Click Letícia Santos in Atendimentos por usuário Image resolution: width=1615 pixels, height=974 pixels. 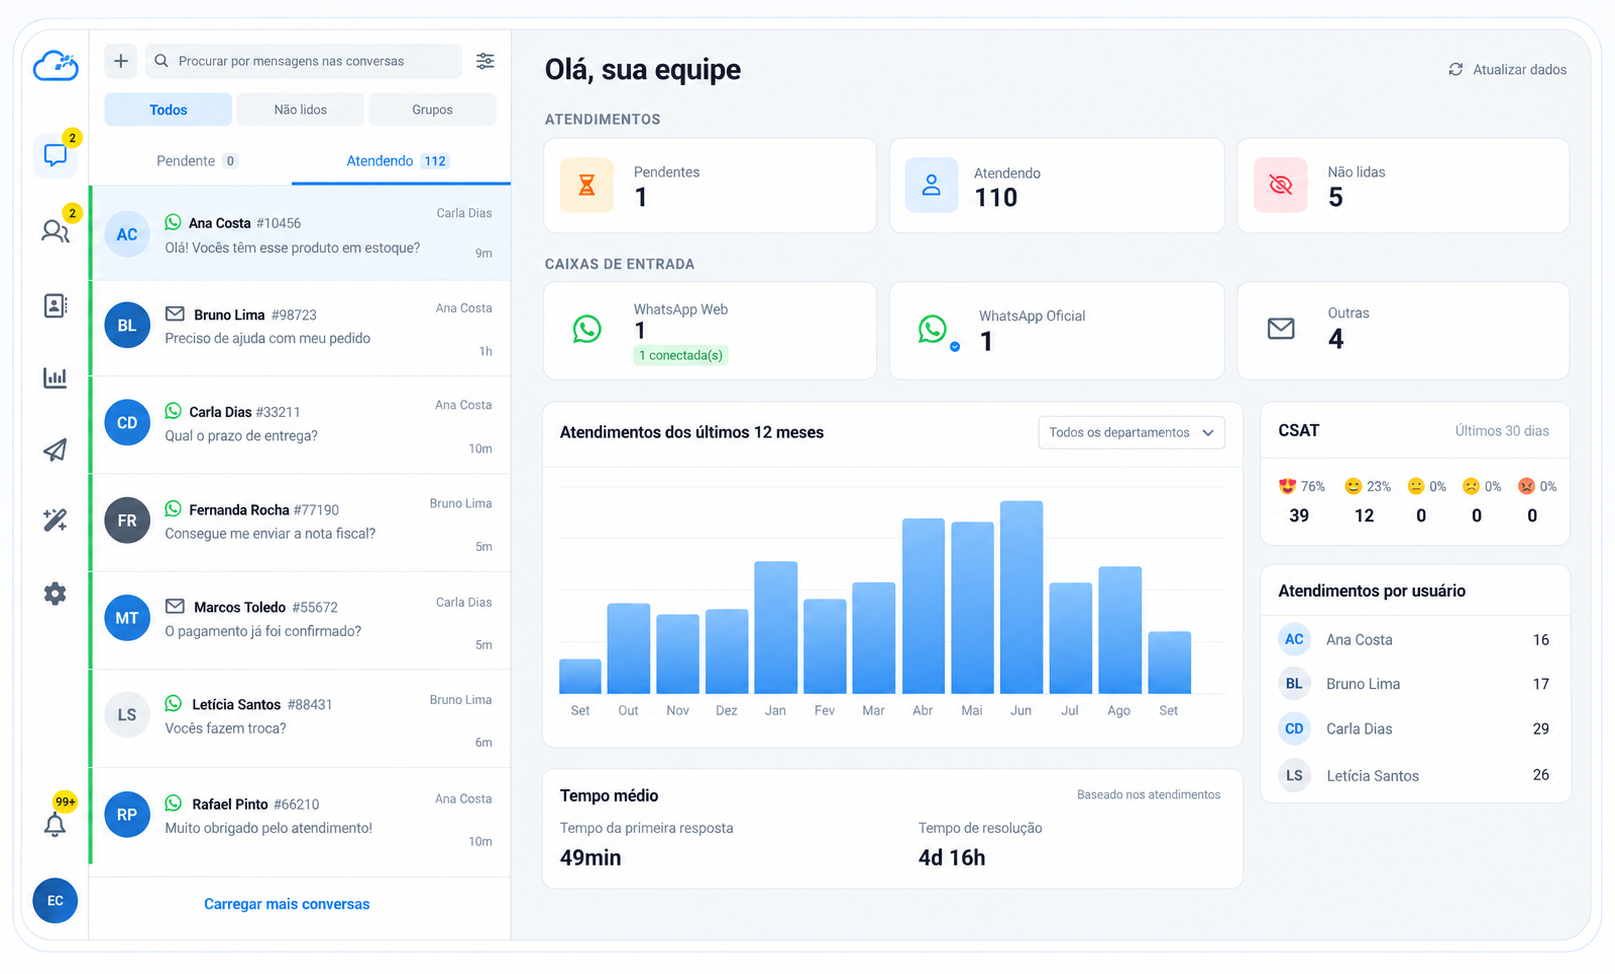[x=1415, y=775]
